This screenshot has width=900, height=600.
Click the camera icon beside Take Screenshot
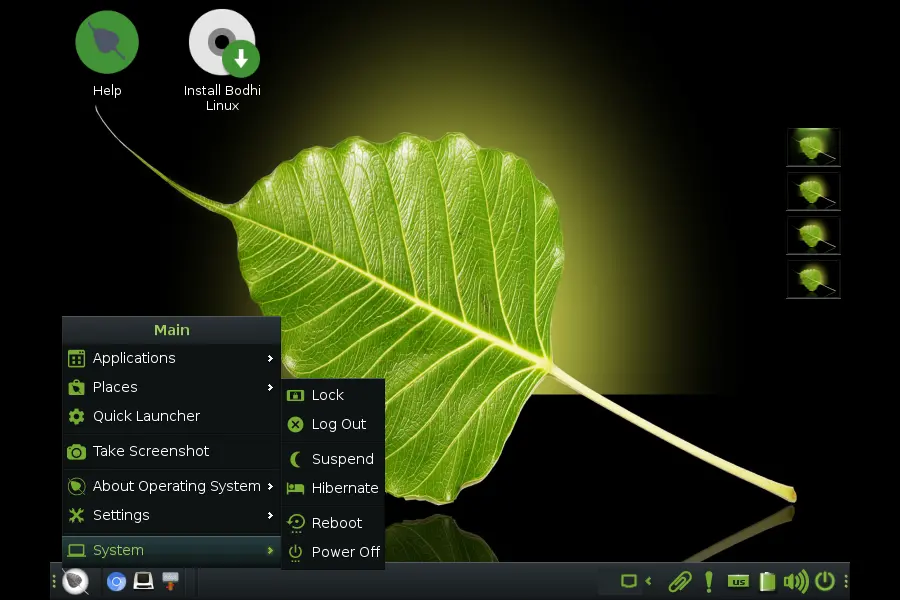coord(76,452)
